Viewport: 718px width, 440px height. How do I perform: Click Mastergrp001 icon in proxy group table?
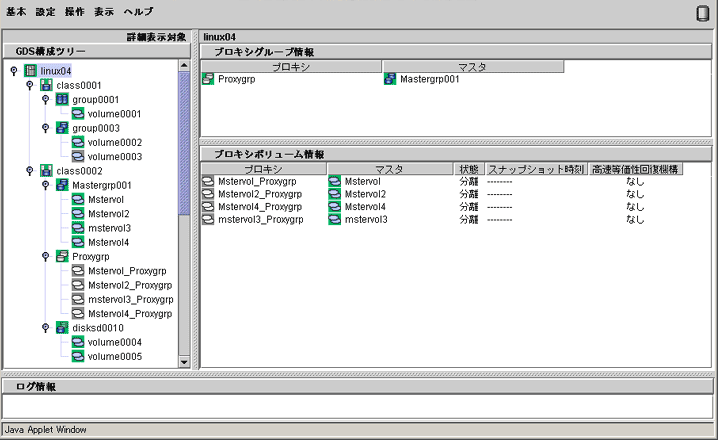click(x=390, y=79)
